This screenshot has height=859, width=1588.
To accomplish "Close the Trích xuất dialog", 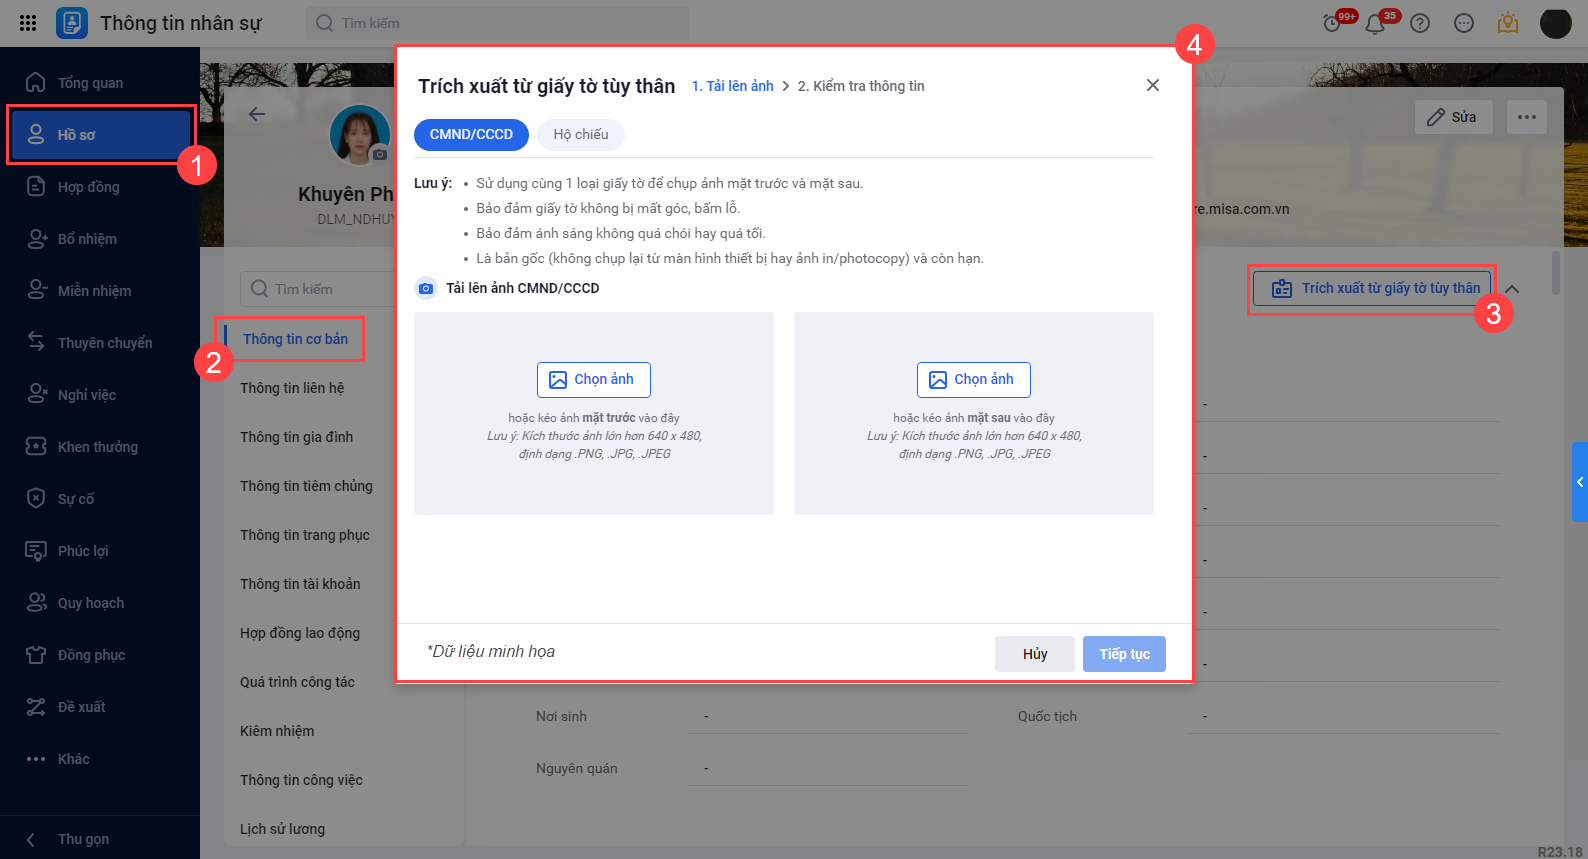I will pyautogui.click(x=1153, y=85).
